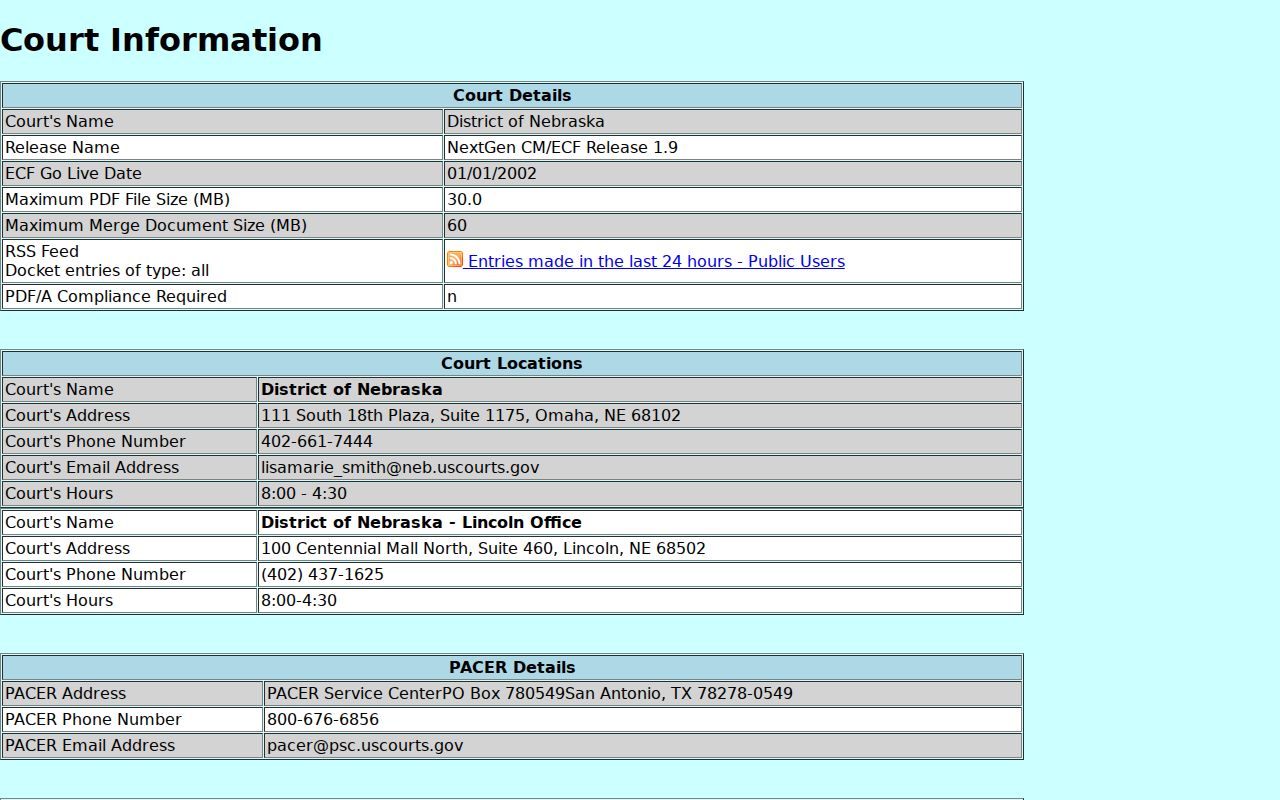Select email 'lisamarie_smith@neb.uscourts.gov'
1280x800 pixels.
click(x=400, y=467)
